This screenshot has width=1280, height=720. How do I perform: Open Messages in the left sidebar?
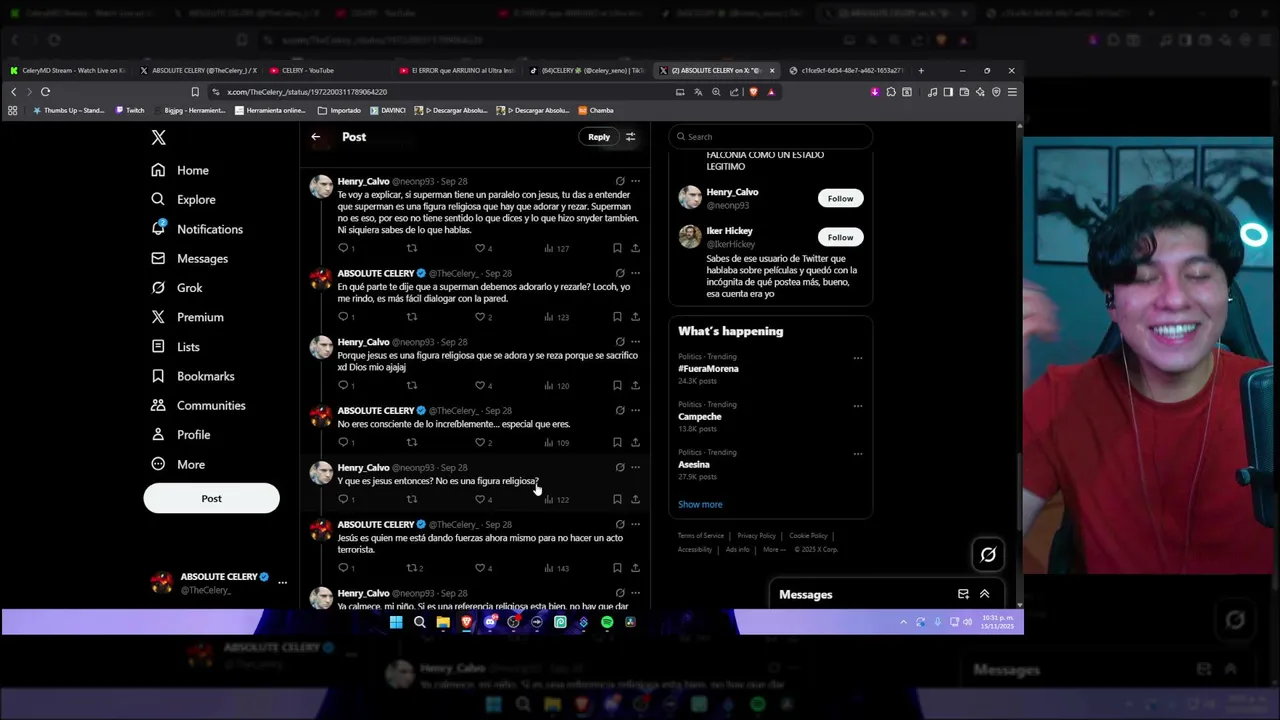[190, 258]
